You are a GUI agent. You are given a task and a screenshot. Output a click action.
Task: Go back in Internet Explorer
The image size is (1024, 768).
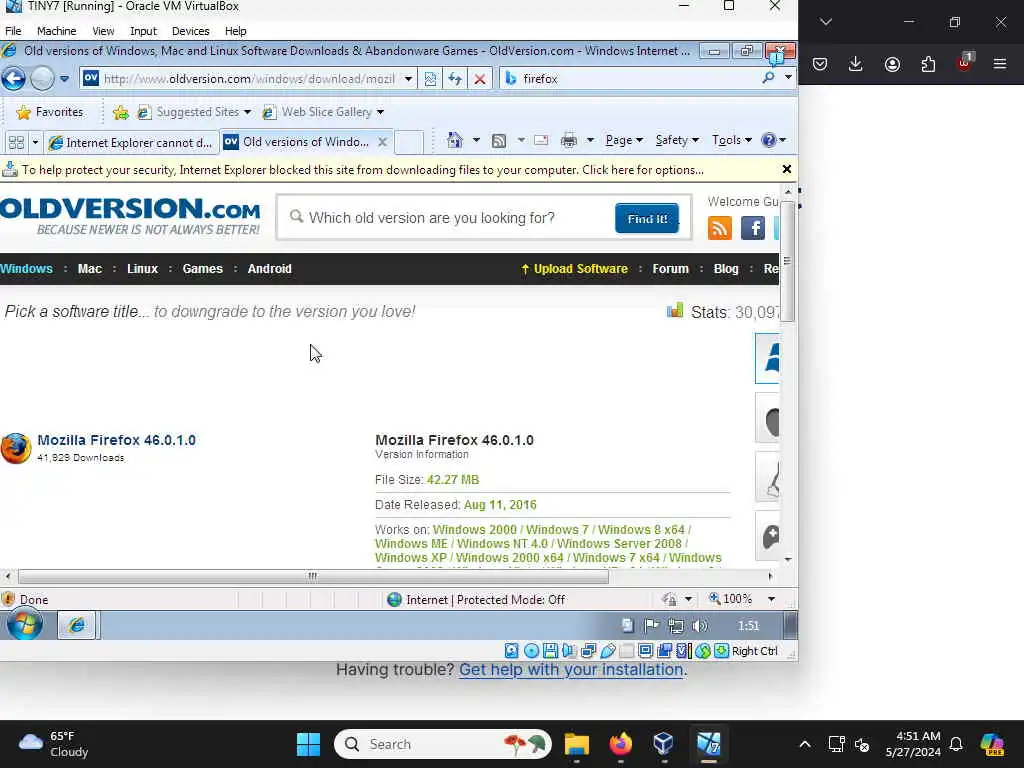pyautogui.click(x=13, y=79)
